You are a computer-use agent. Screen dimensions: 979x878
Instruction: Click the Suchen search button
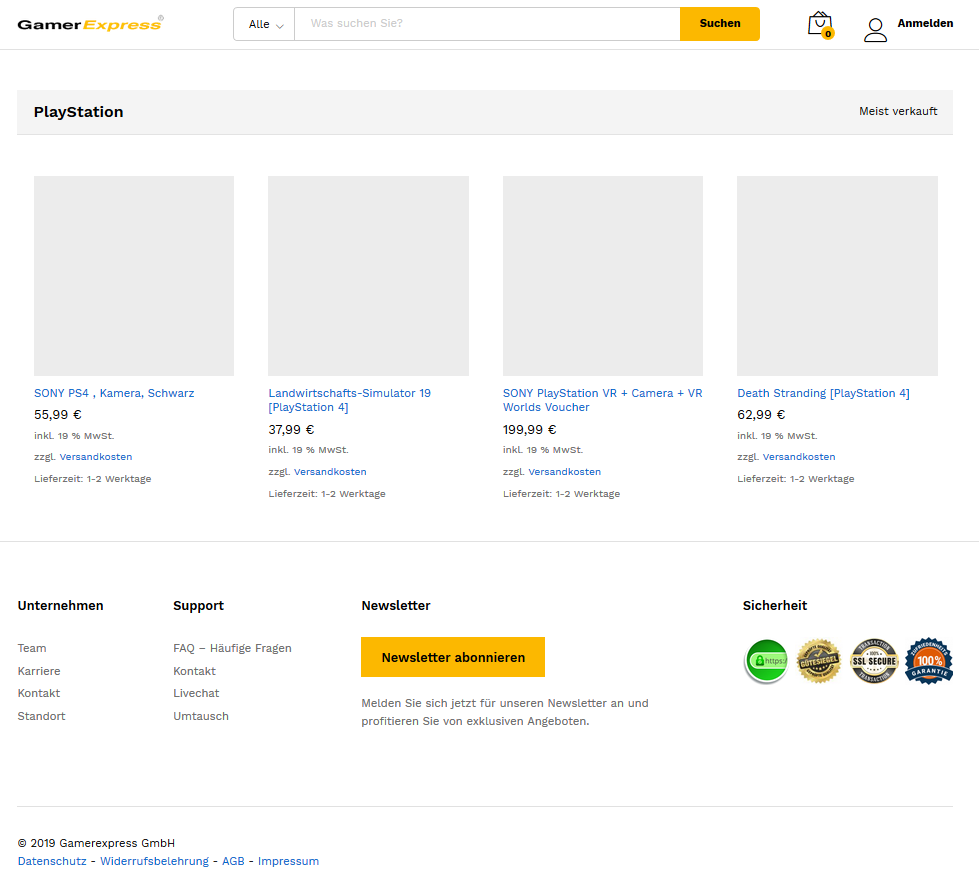720,24
